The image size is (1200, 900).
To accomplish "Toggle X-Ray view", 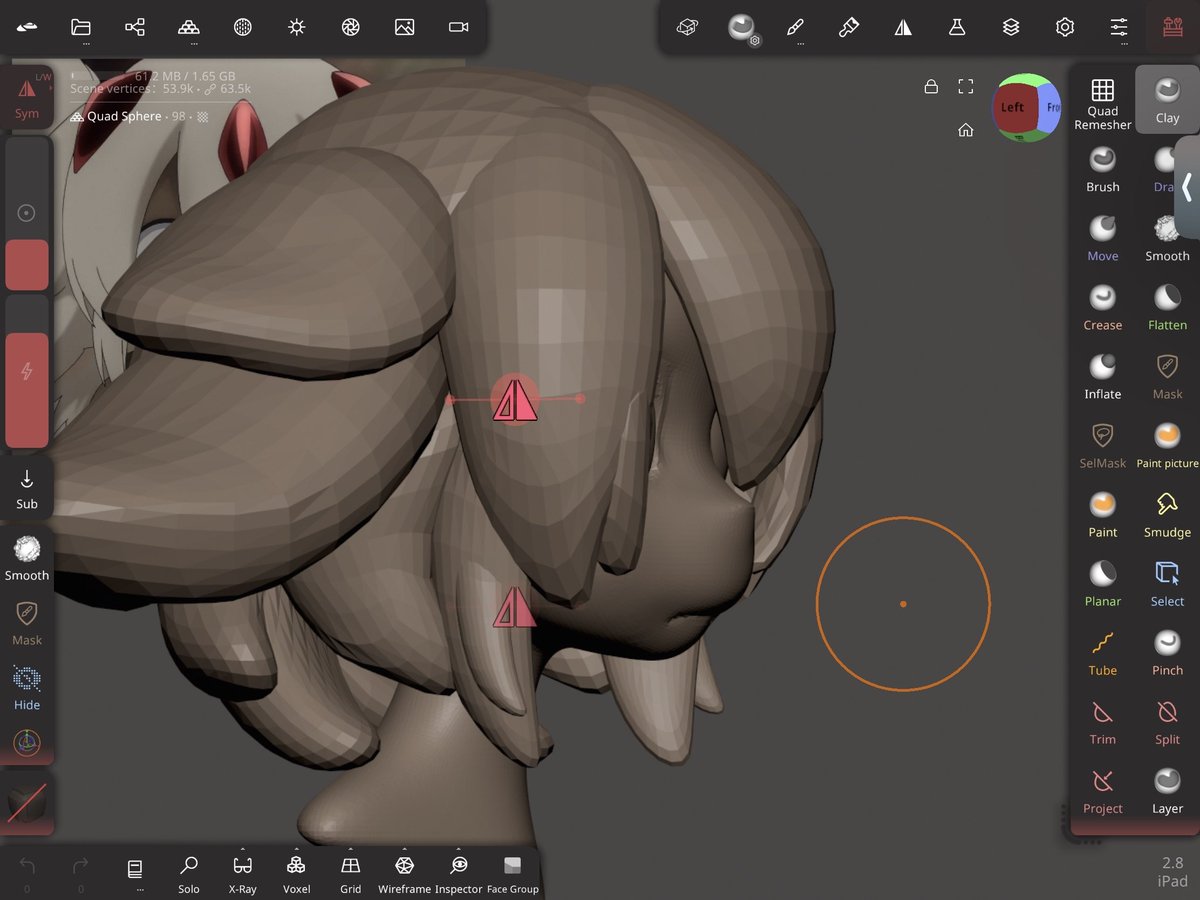I will [x=242, y=874].
